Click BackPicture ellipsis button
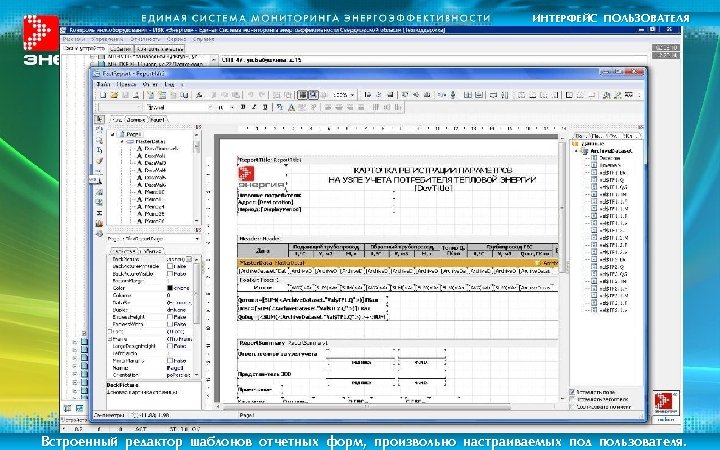The image size is (720, 450). point(189,259)
